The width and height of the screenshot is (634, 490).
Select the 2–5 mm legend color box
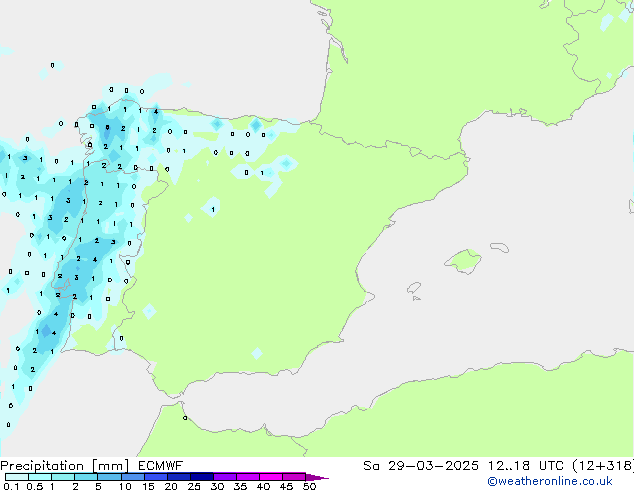click(86, 477)
